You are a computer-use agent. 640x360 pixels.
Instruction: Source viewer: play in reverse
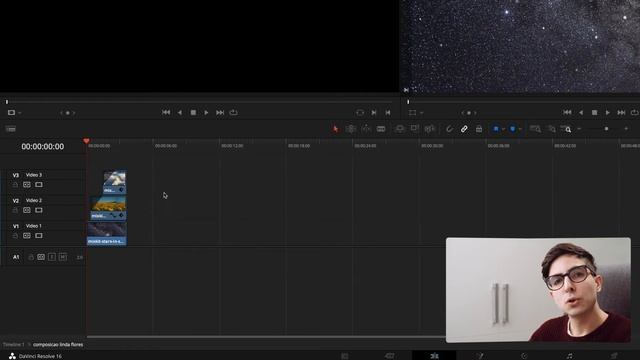(x=180, y=112)
